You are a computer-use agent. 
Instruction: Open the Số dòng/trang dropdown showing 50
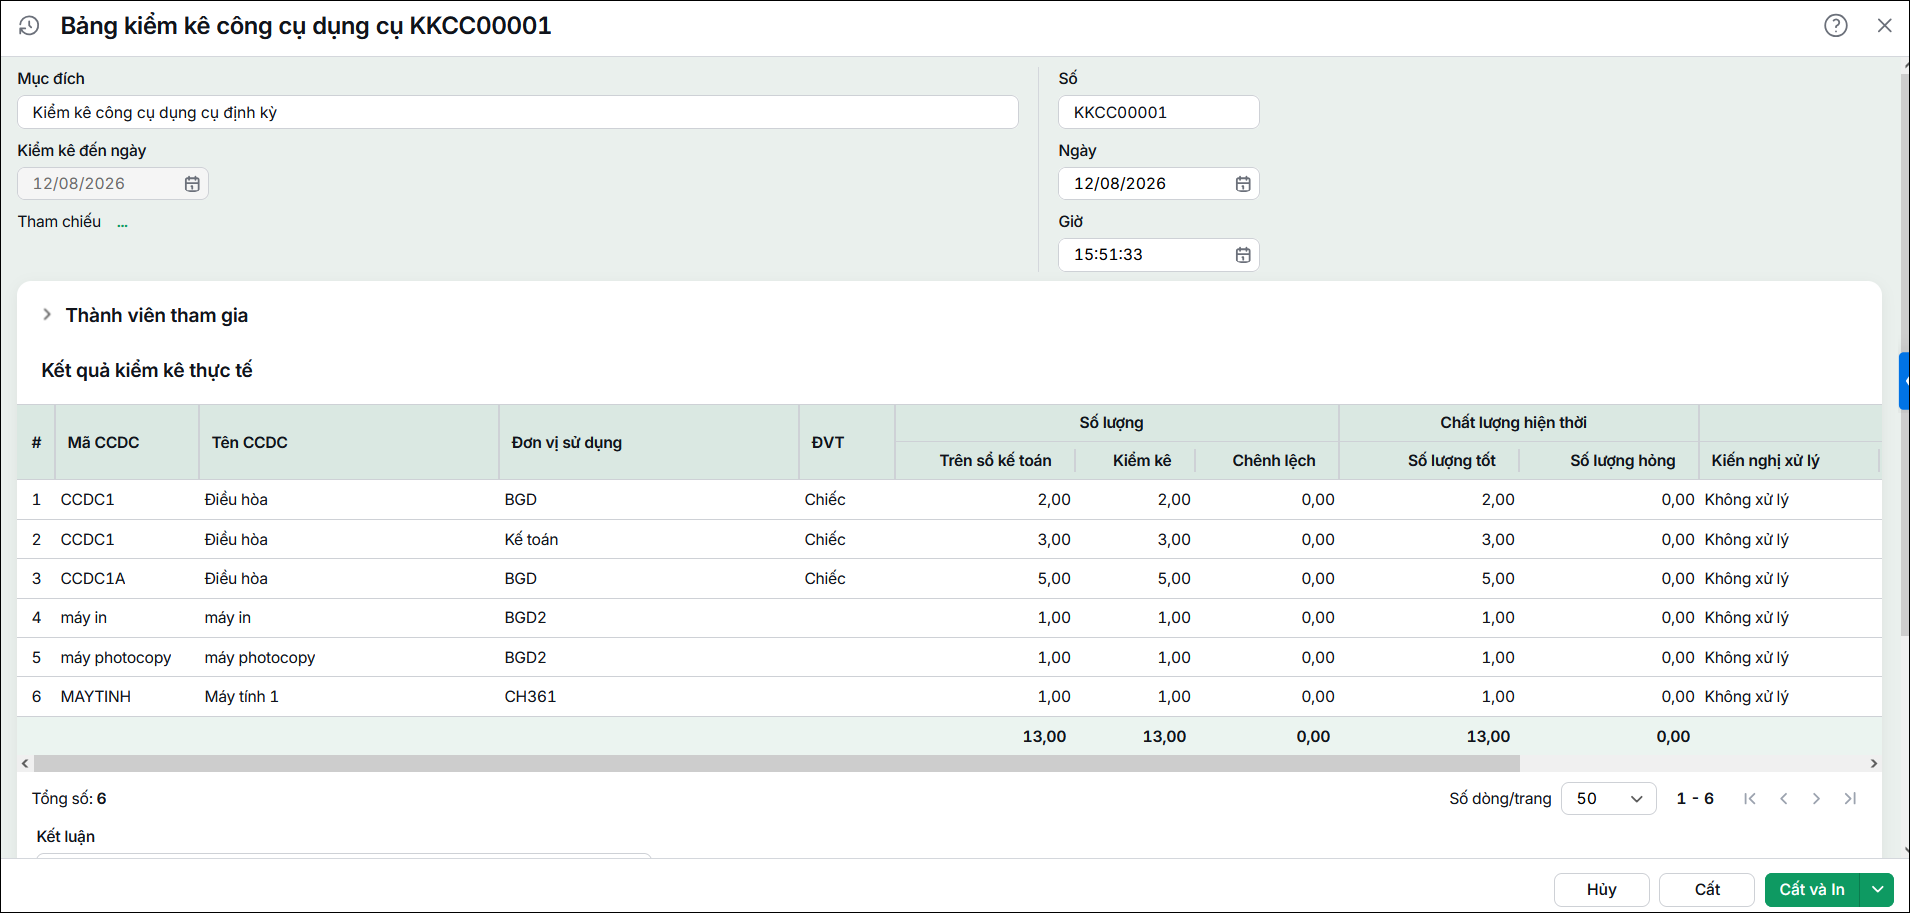coord(1609,798)
